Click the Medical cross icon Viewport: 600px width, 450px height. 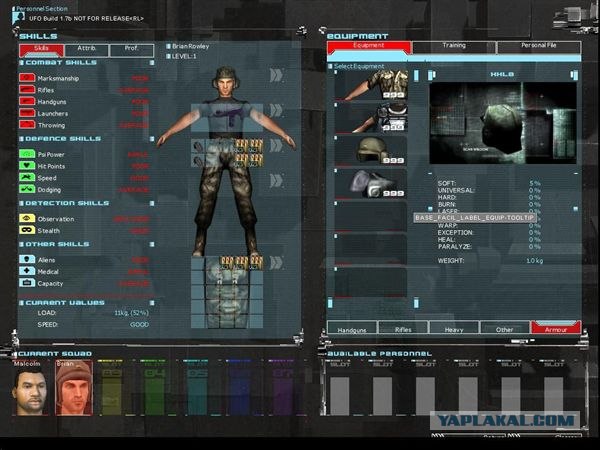[26, 271]
